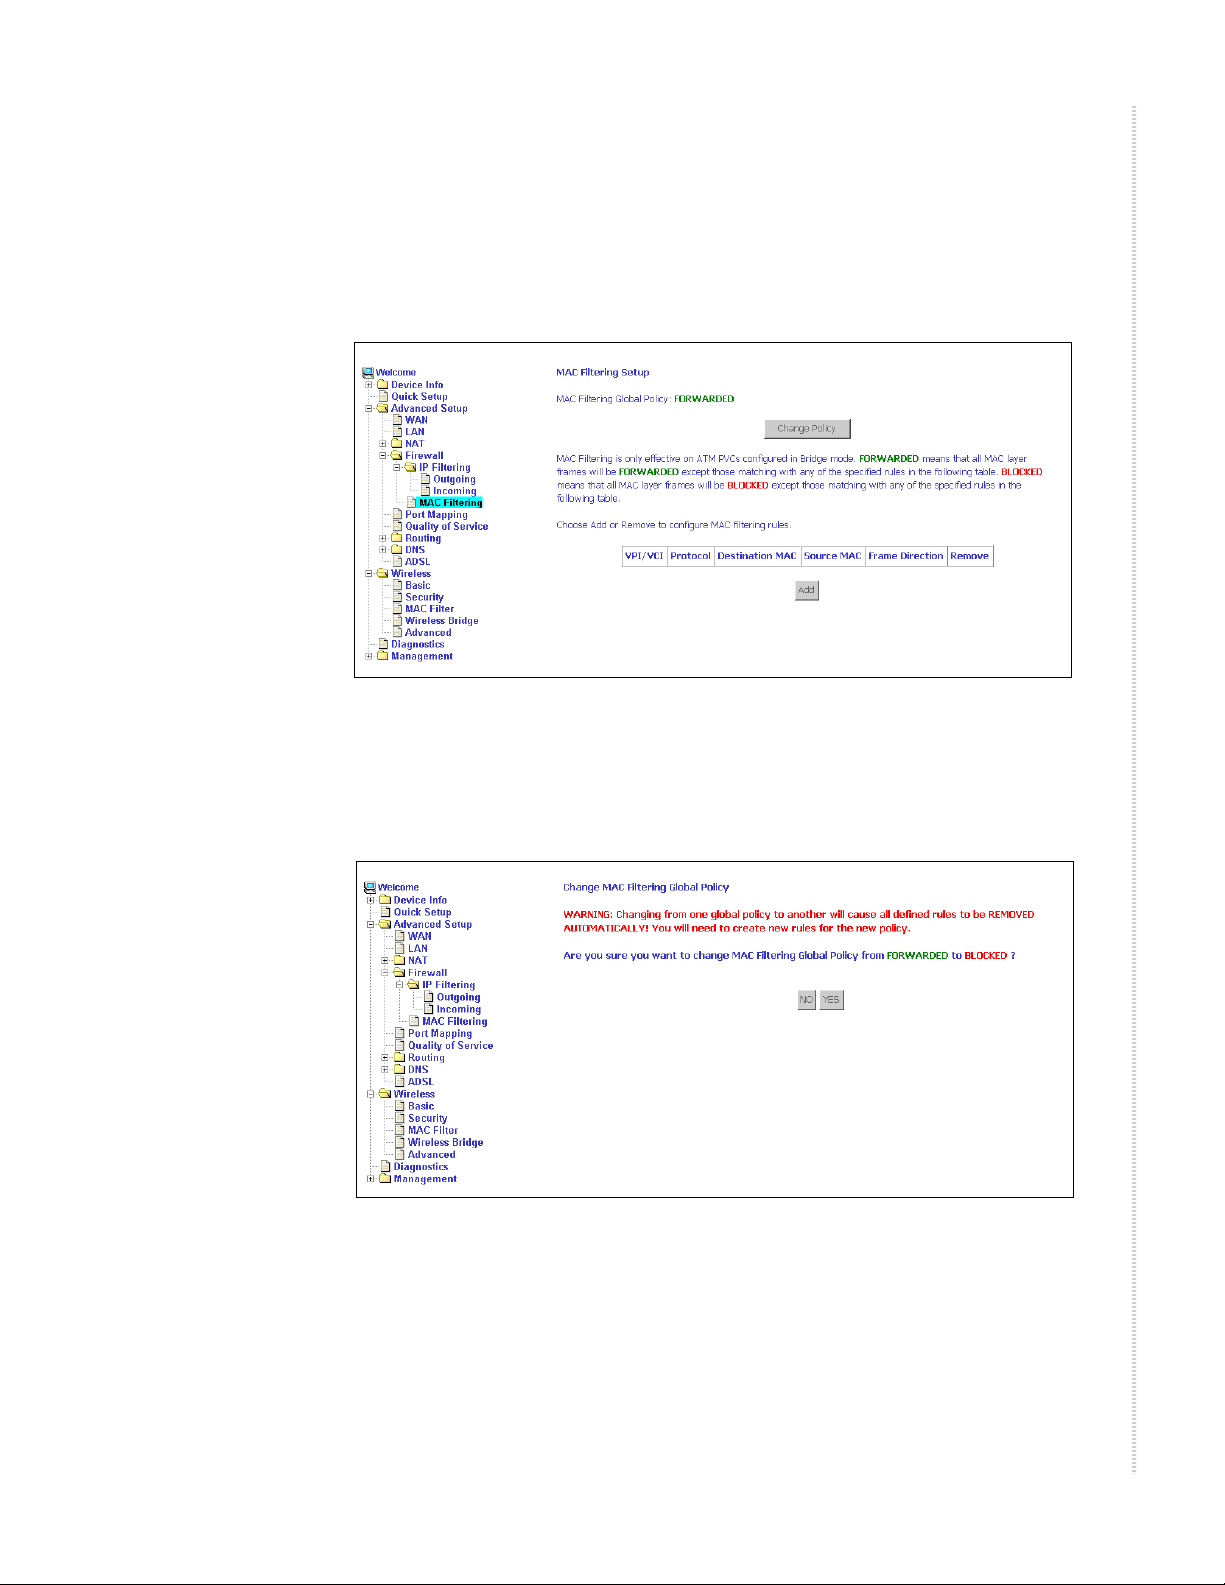Click Welcome computer icon on MAC Filtering Setup screen

click(x=368, y=372)
